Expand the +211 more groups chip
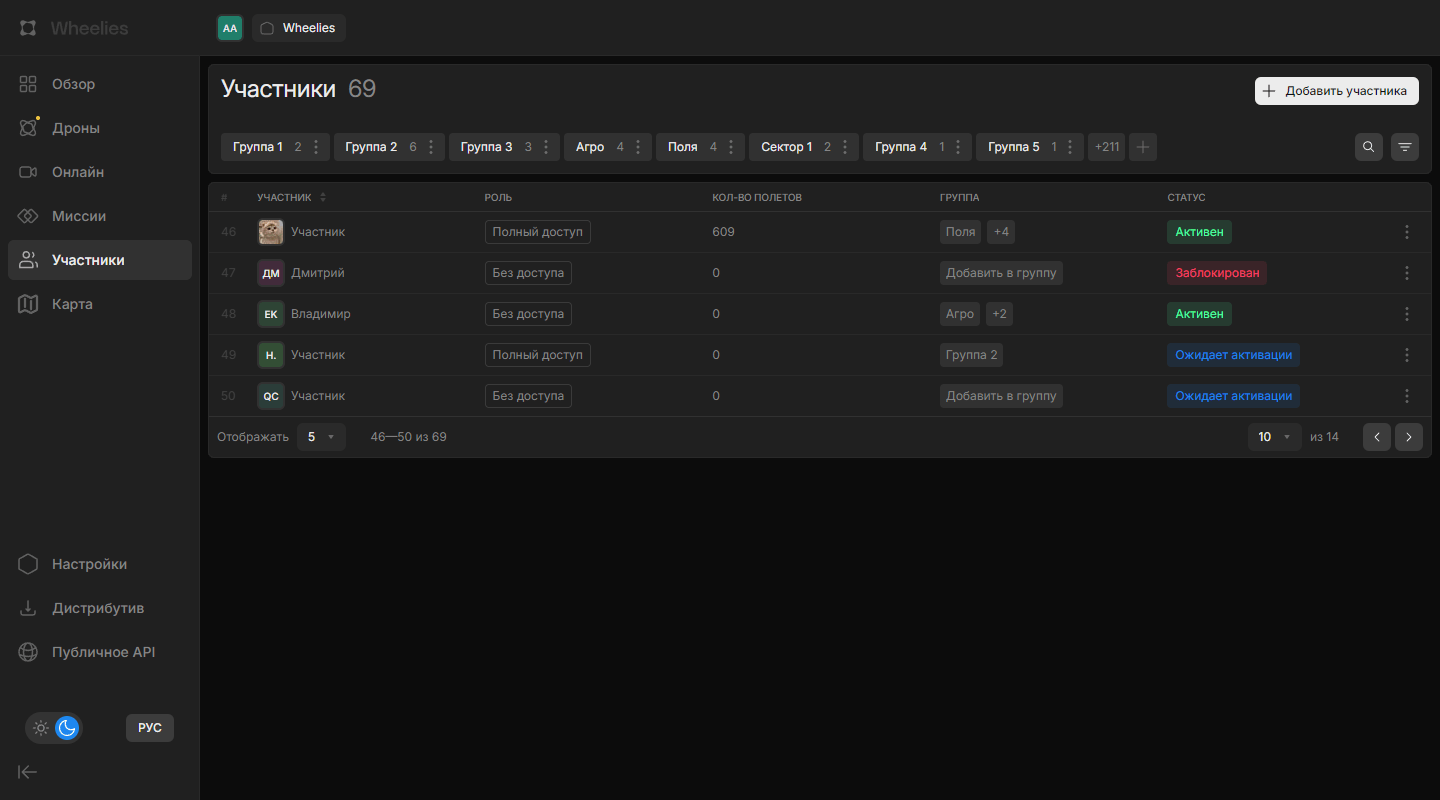1440x800 pixels. click(1107, 147)
